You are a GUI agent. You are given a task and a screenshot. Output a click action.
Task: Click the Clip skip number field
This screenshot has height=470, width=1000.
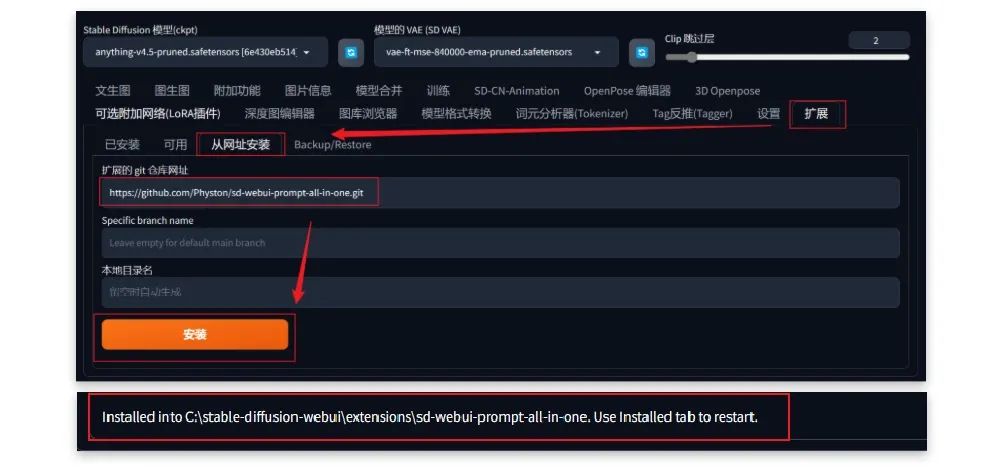coord(879,40)
